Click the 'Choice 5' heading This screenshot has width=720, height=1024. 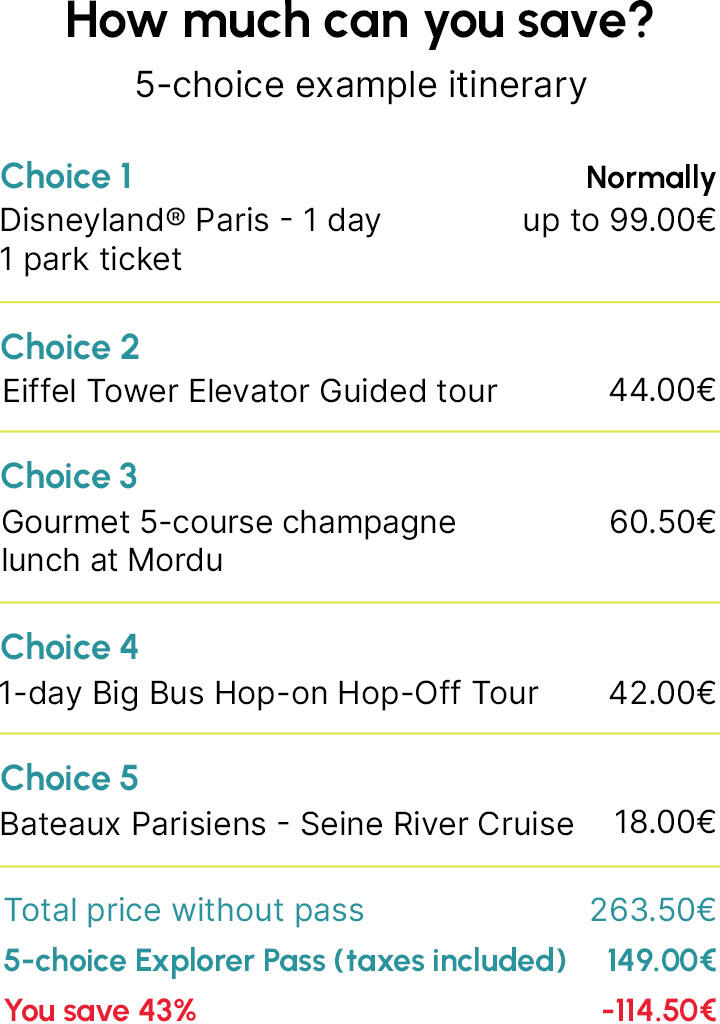point(69,778)
